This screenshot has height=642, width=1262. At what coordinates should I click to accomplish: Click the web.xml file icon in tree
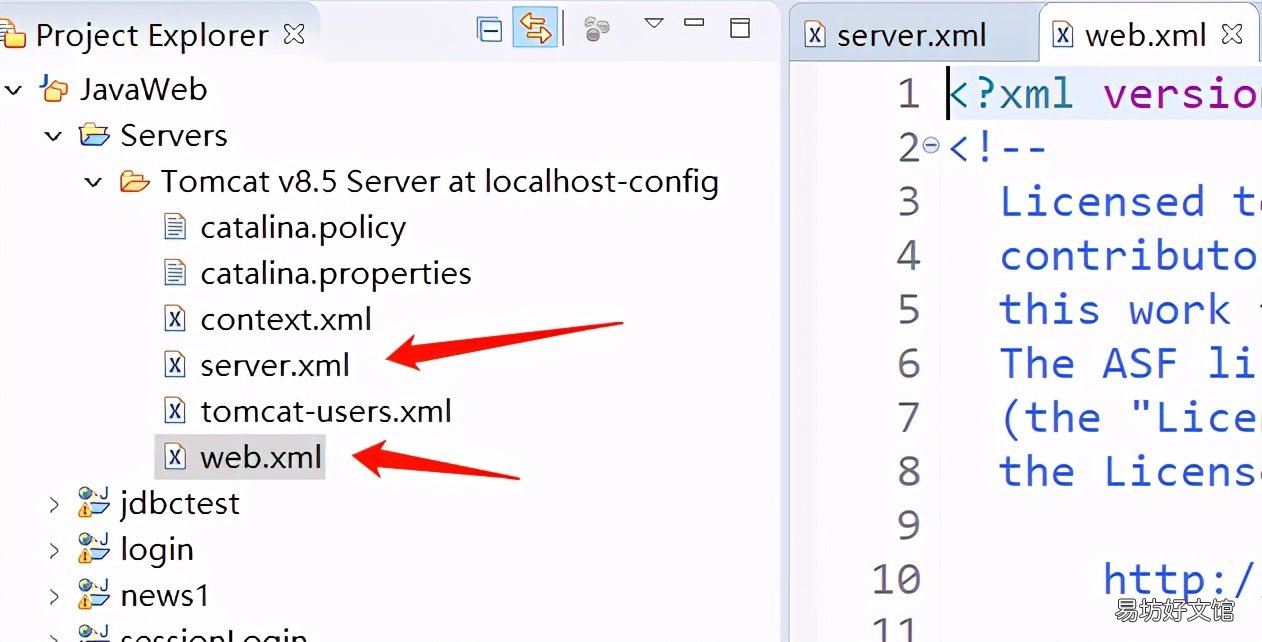(175, 457)
